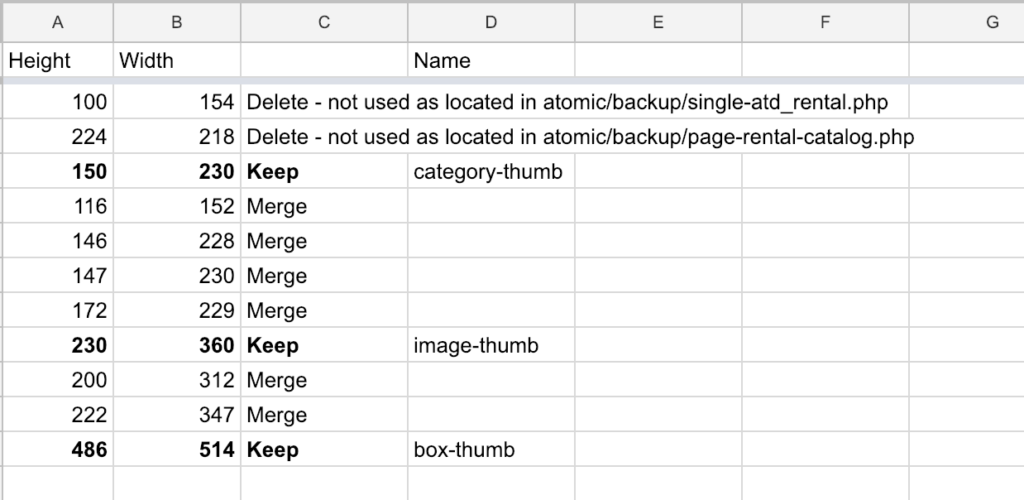The image size is (1024, 500).
Task: Click the Keep cell beside 514
Action: coord(324,449)
